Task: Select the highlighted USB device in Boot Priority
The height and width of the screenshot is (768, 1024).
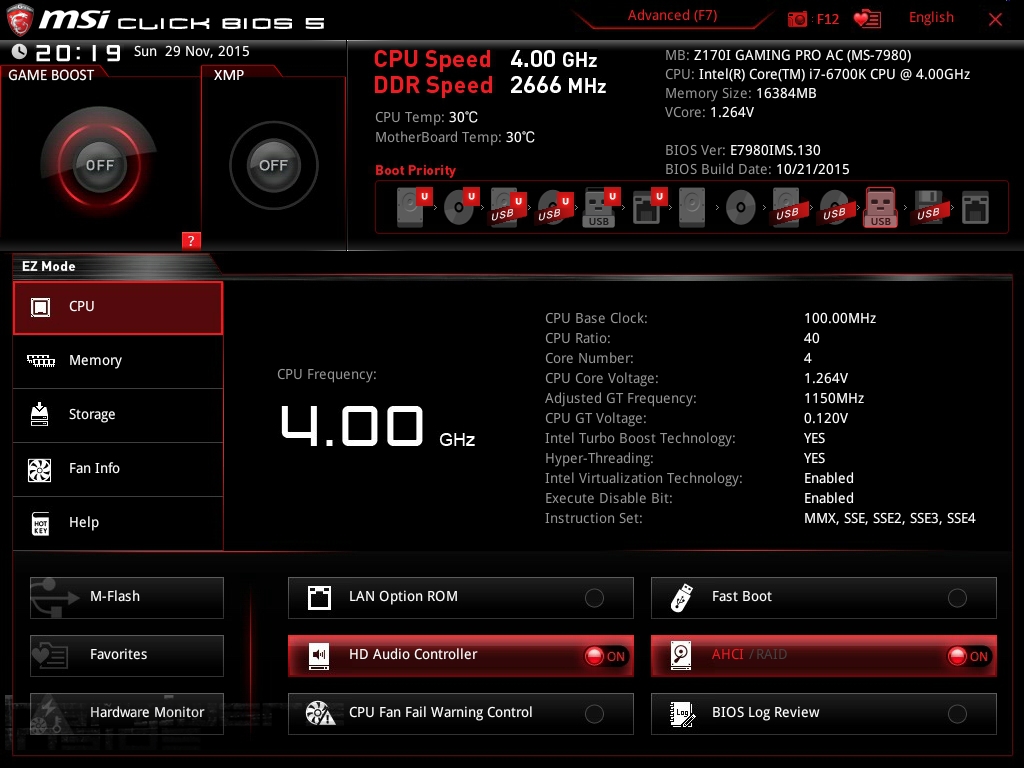Action: [880, 207]
